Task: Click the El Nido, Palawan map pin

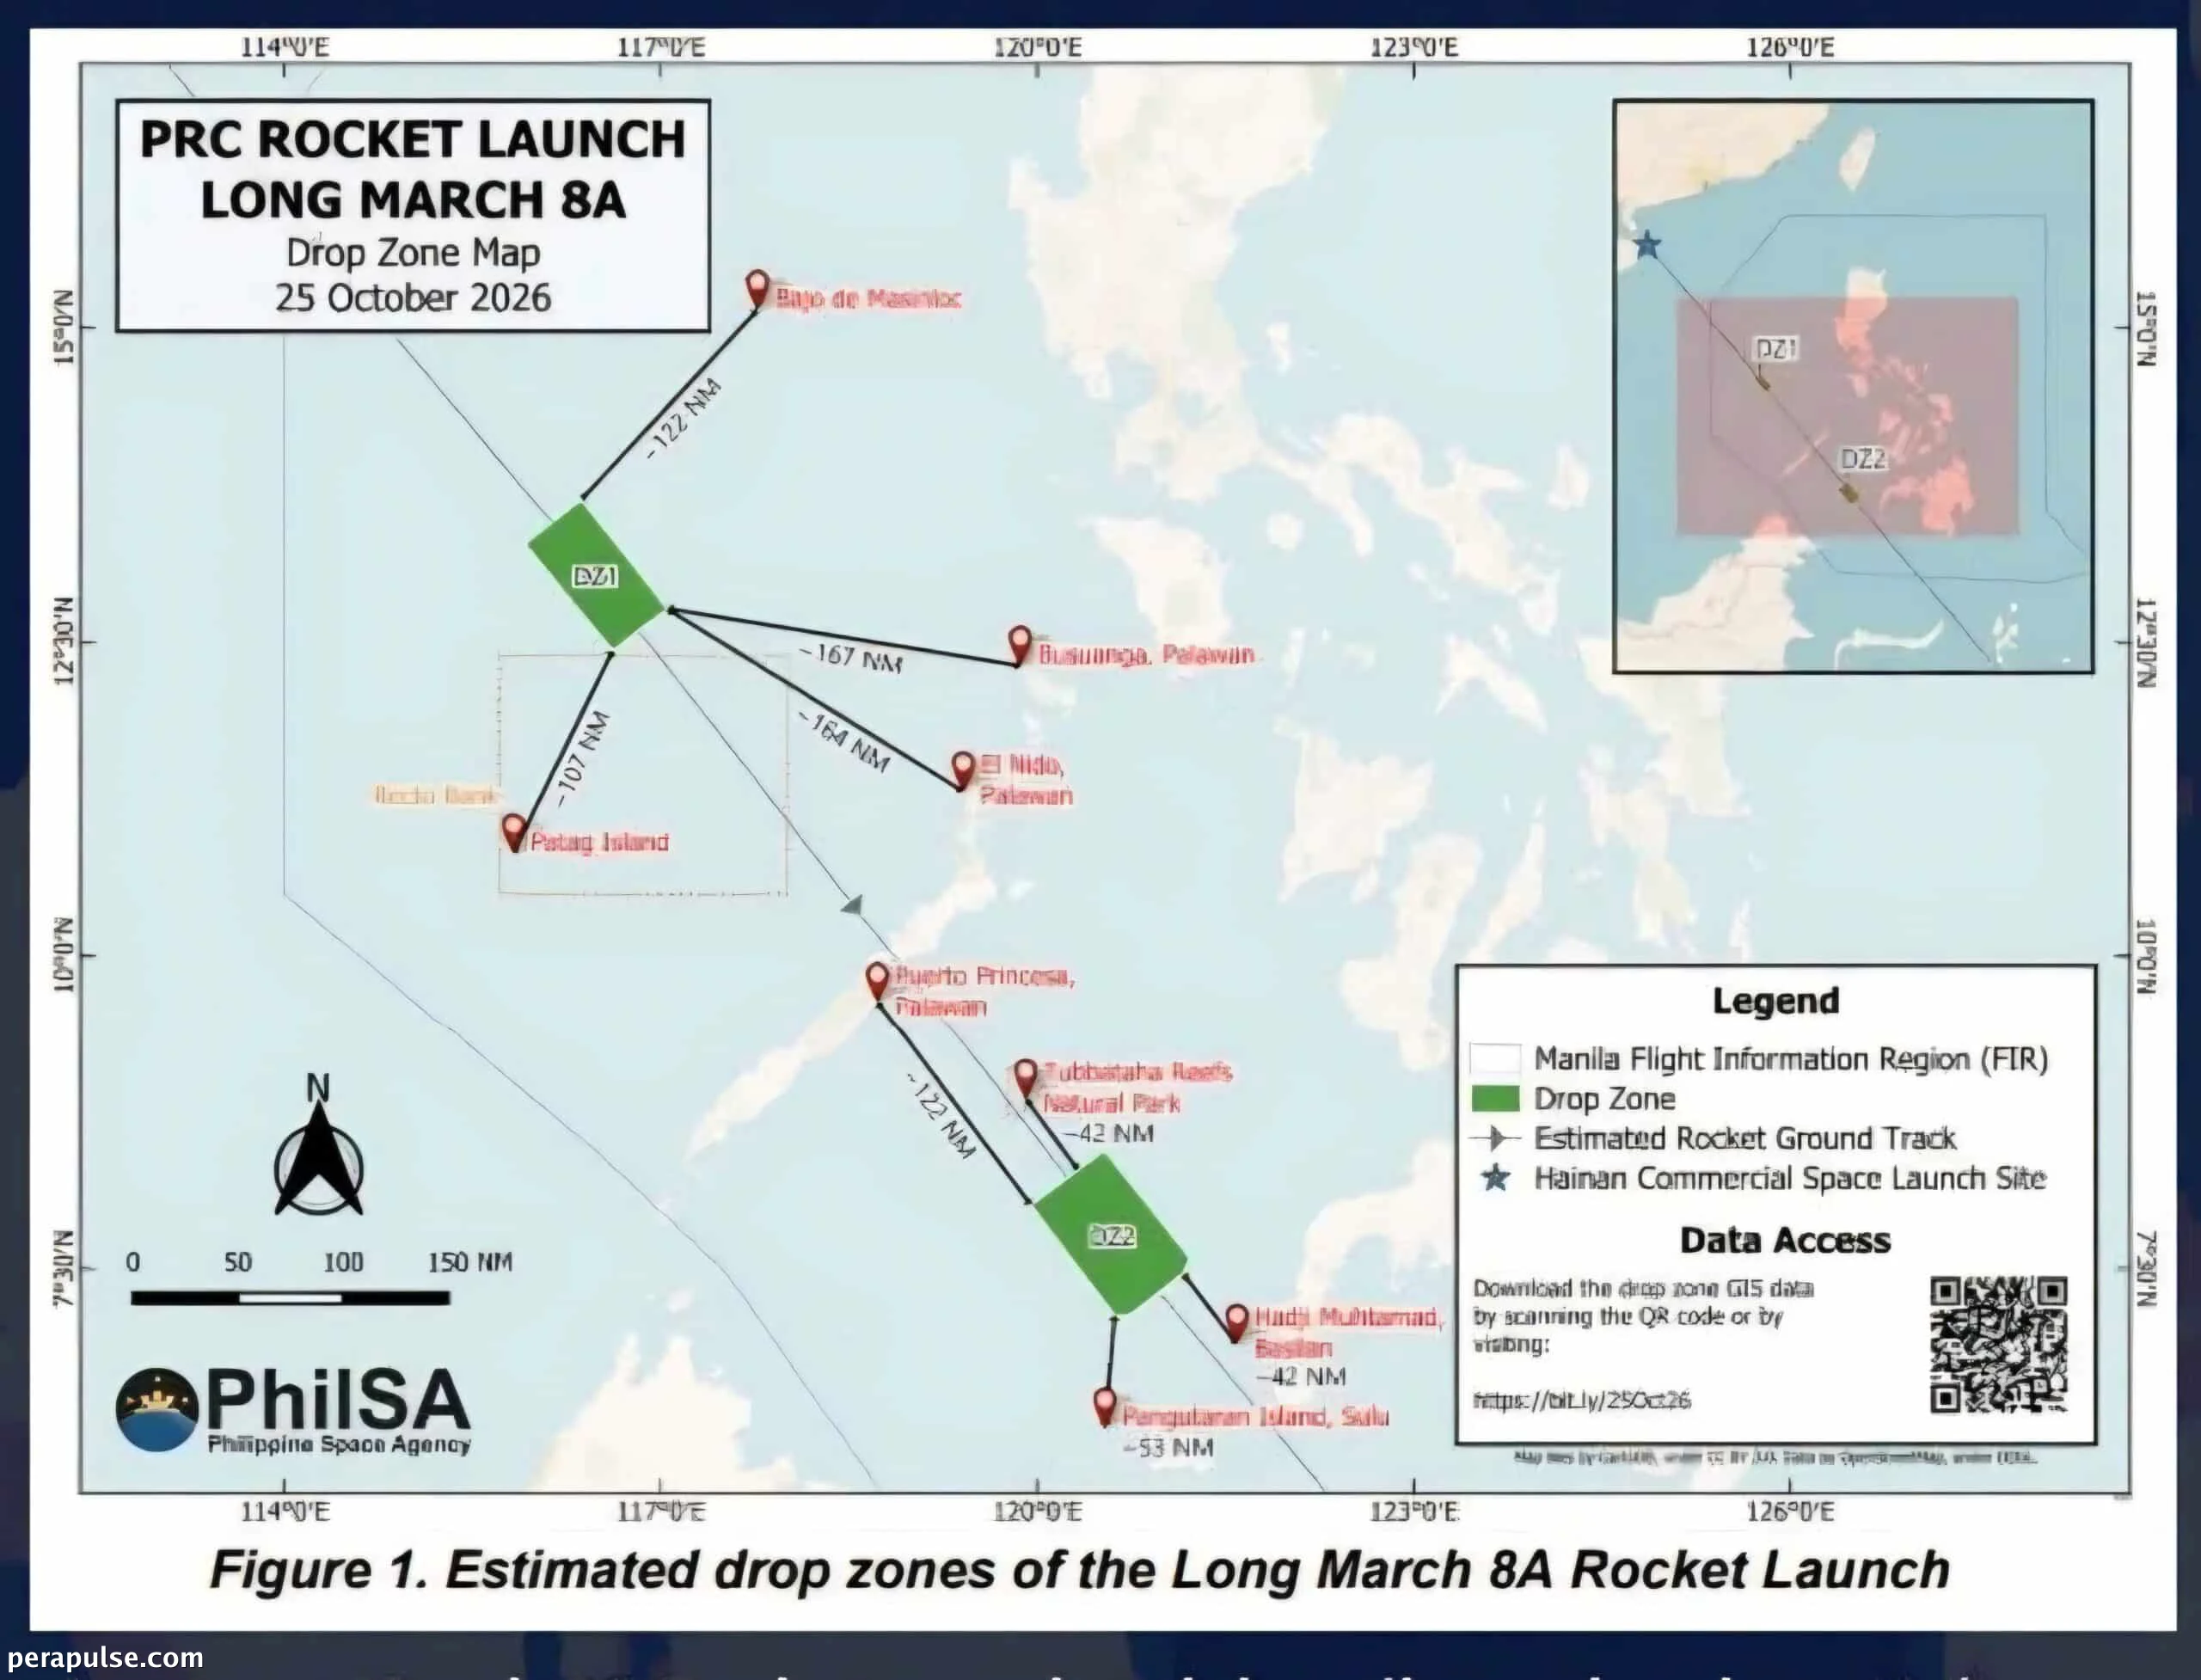Action: coord(962,770)
